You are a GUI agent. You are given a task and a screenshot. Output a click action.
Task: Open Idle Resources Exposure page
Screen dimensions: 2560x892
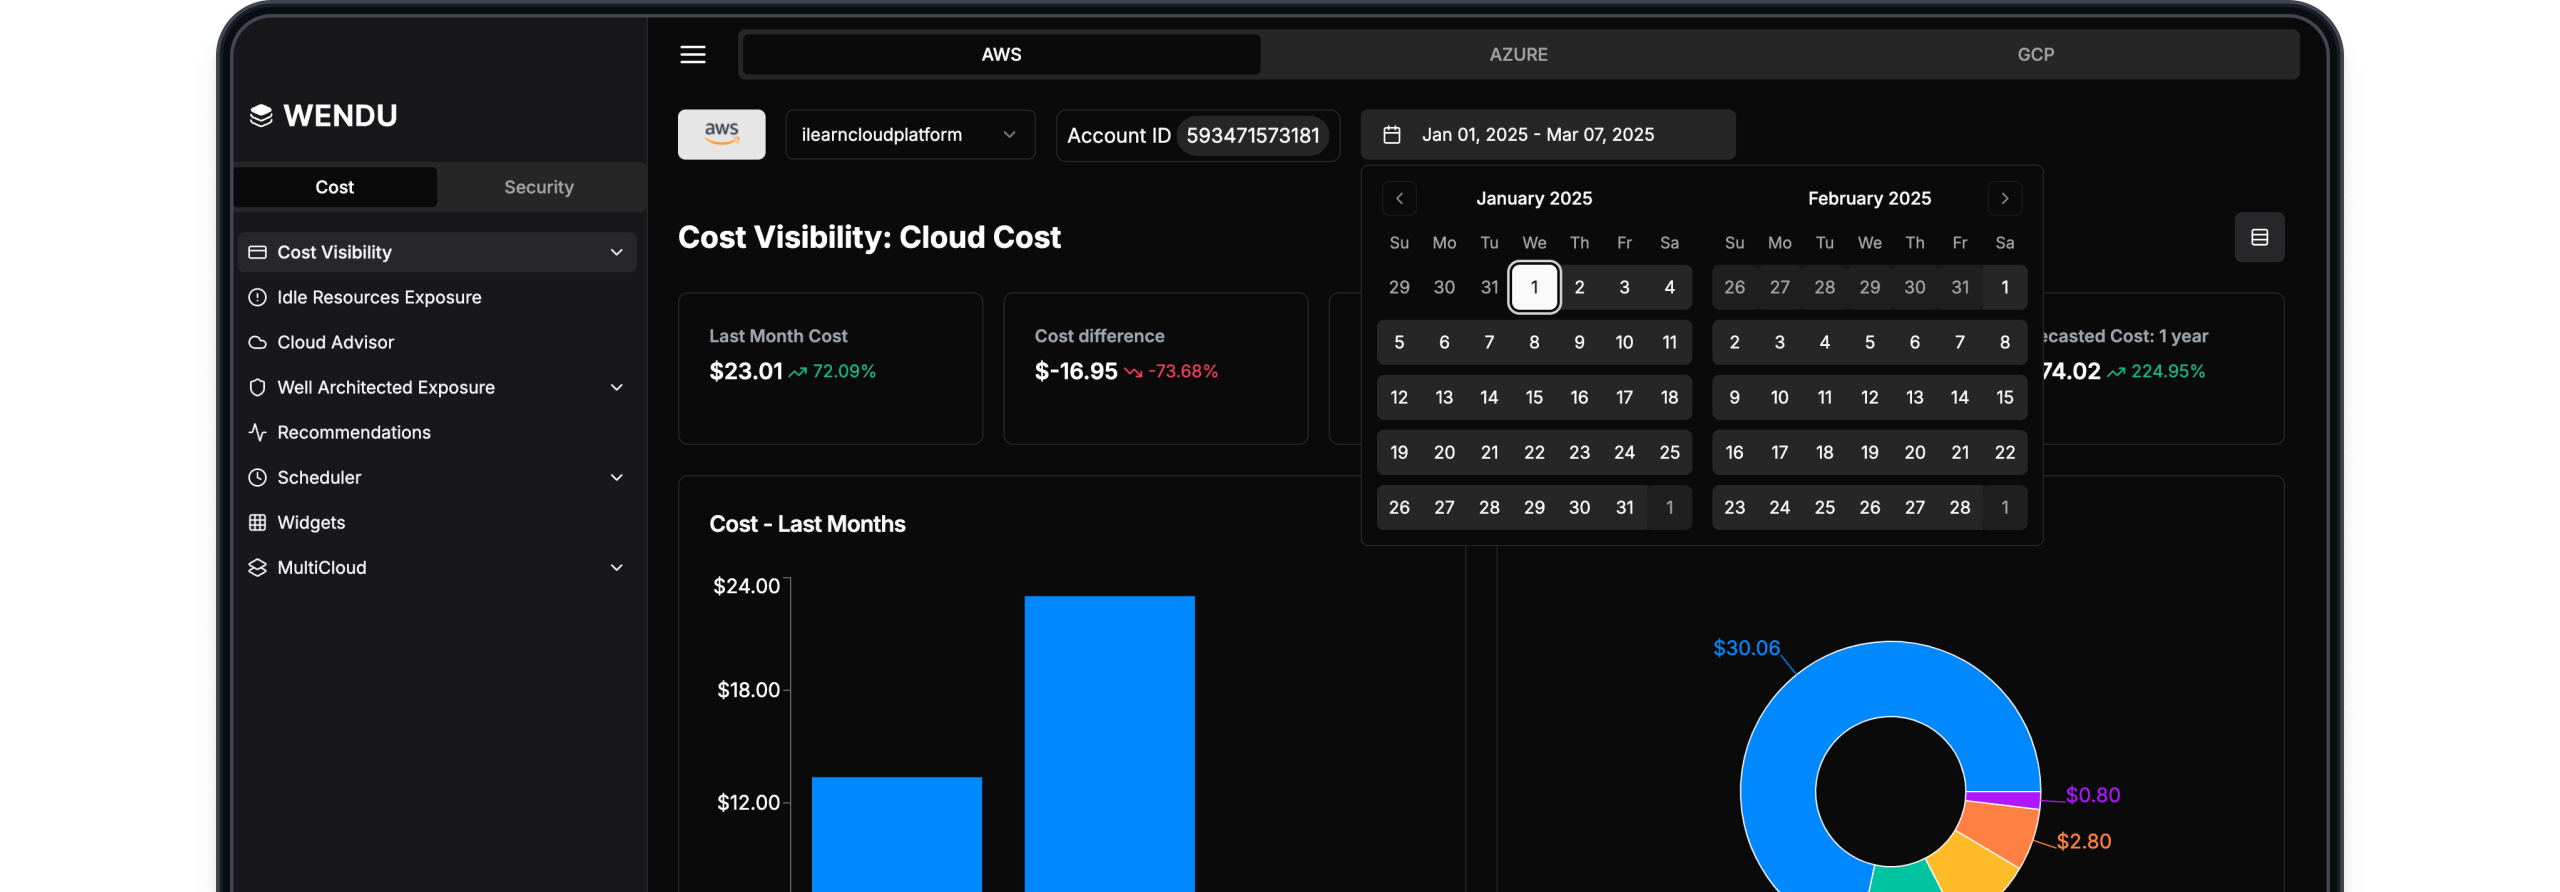pos(437,297)
